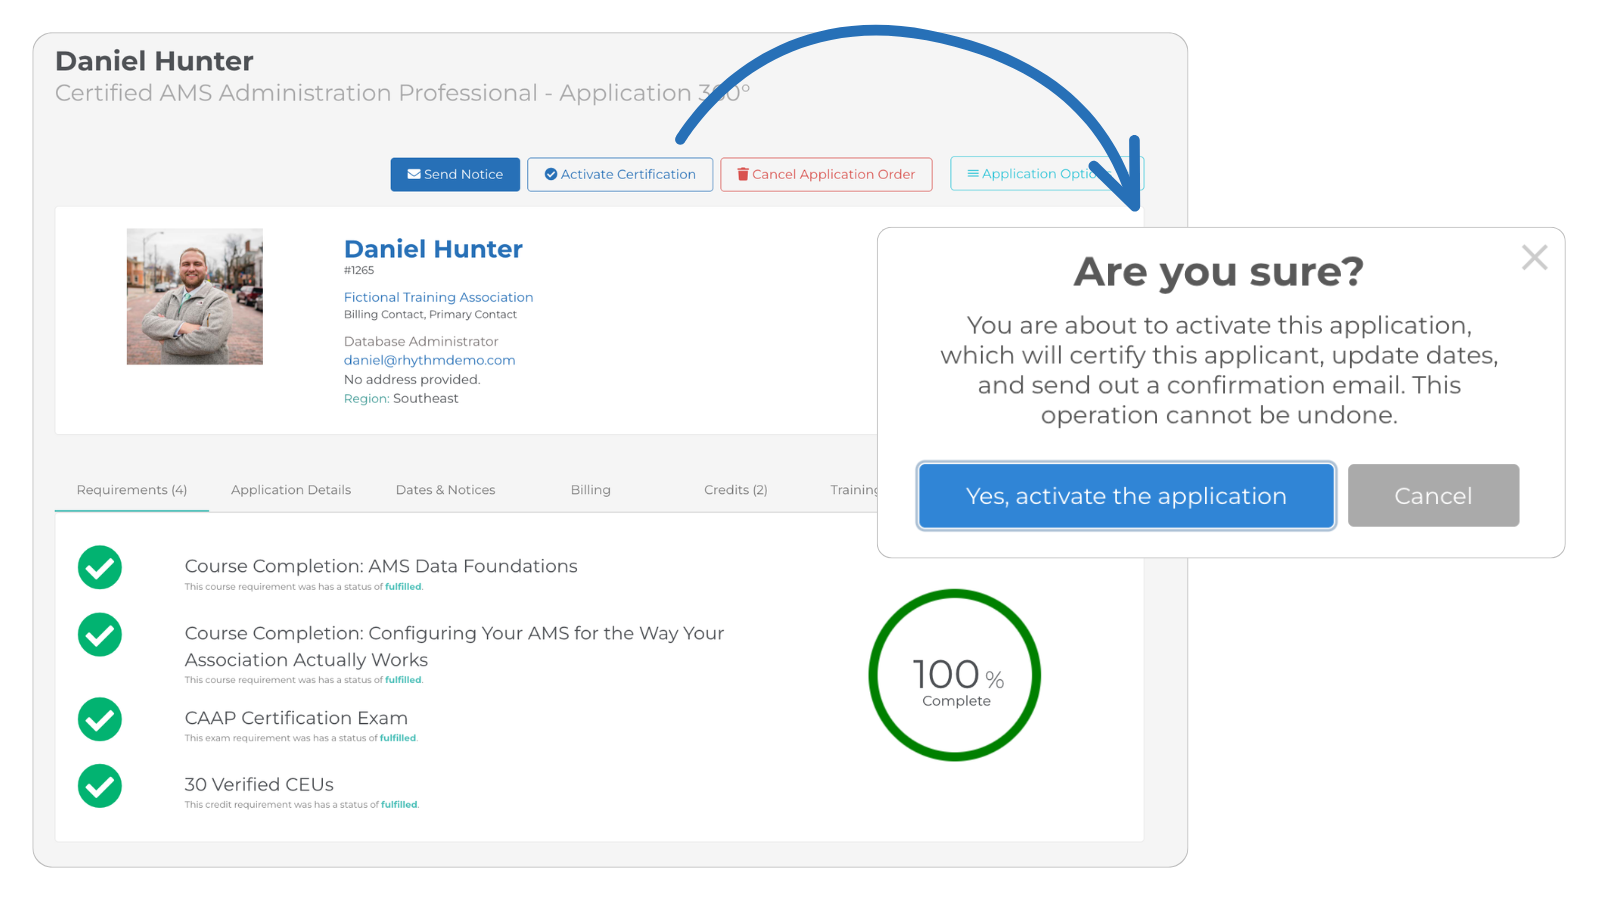
Task: Open the Fictional Training Association link
Action: pos(438,297)
